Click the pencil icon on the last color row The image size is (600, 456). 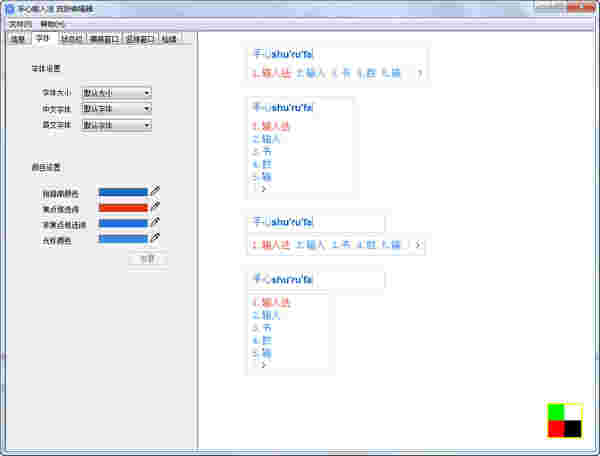pos(155,239)
